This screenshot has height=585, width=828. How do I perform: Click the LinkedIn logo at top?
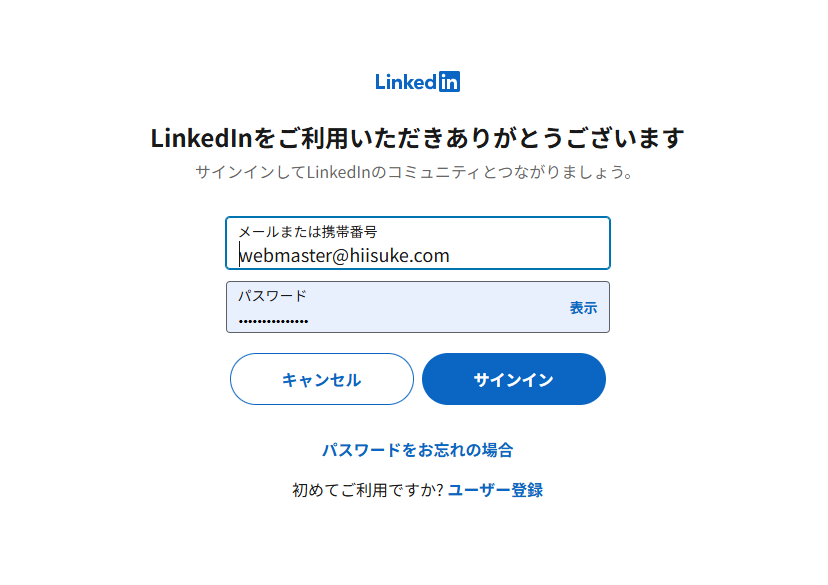click(417, 82)
